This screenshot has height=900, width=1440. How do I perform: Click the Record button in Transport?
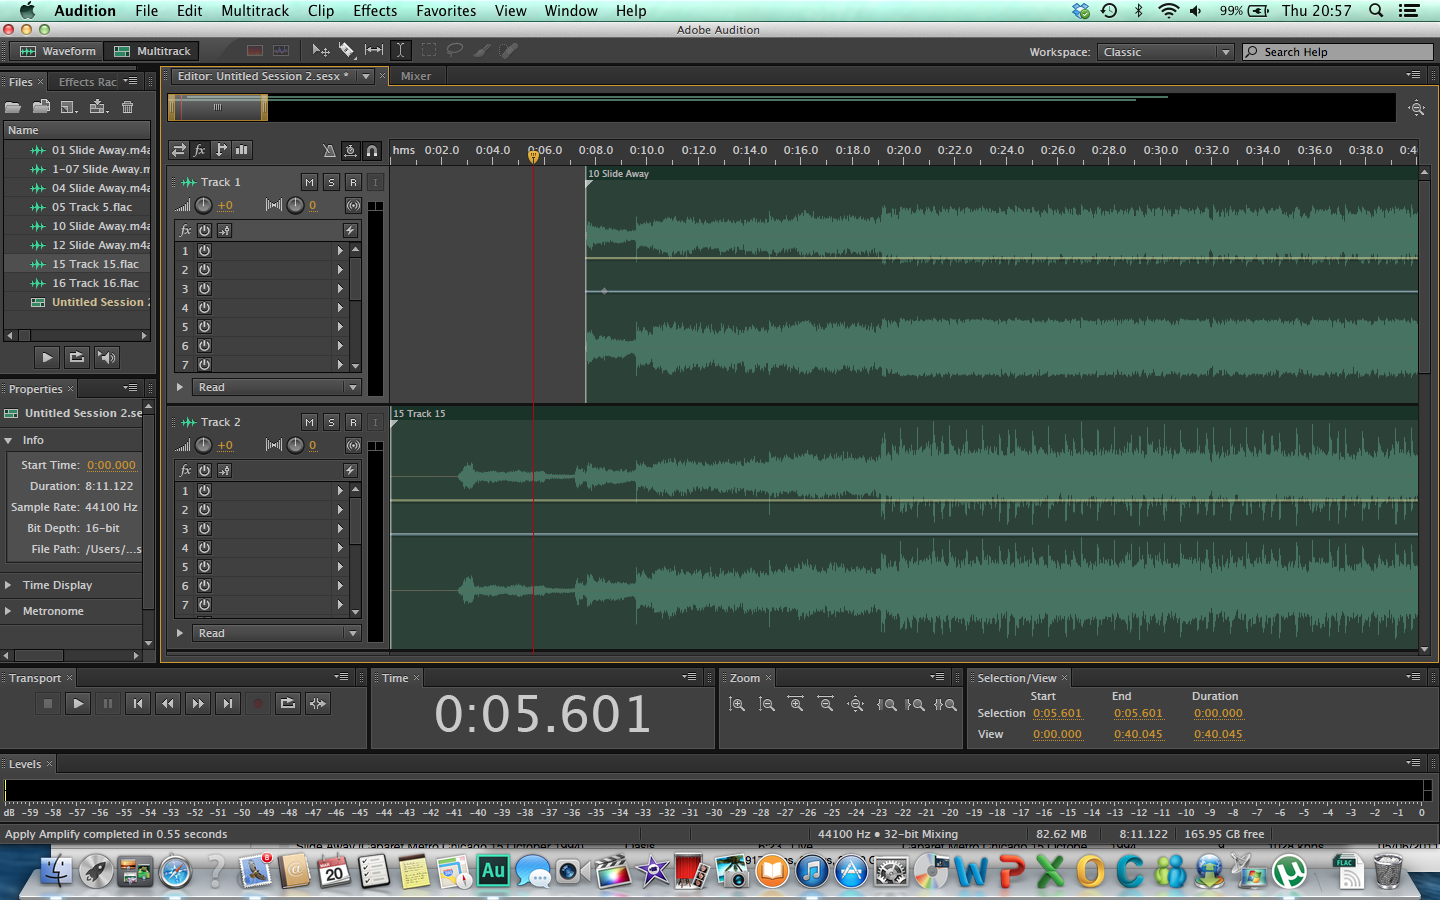coord(258,704)
